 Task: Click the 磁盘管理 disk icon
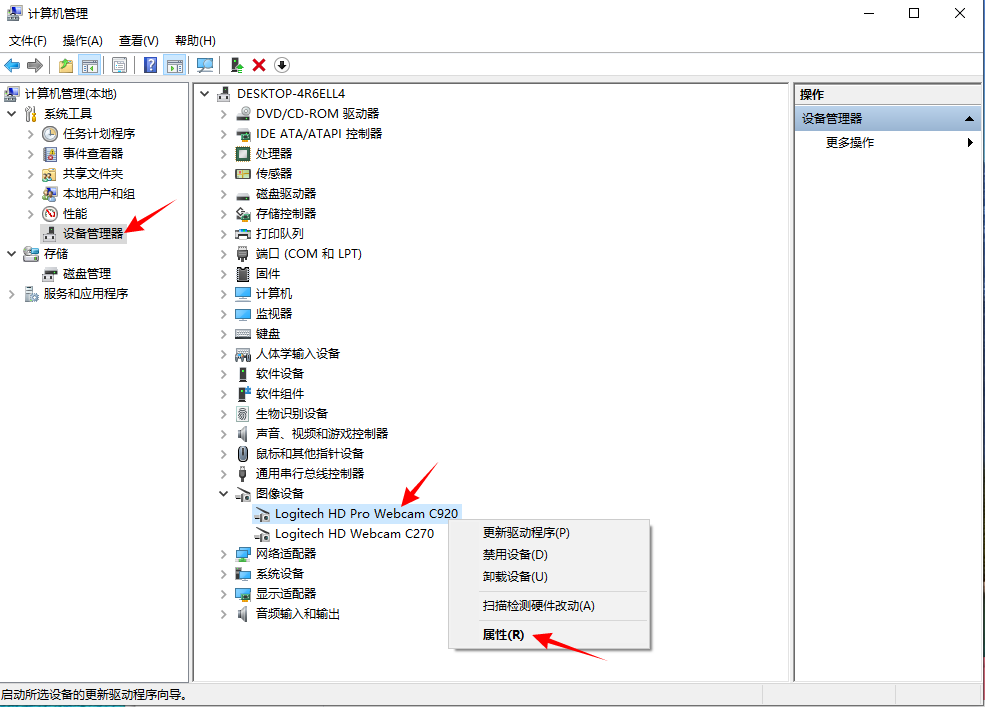click(x=50, y=274)
